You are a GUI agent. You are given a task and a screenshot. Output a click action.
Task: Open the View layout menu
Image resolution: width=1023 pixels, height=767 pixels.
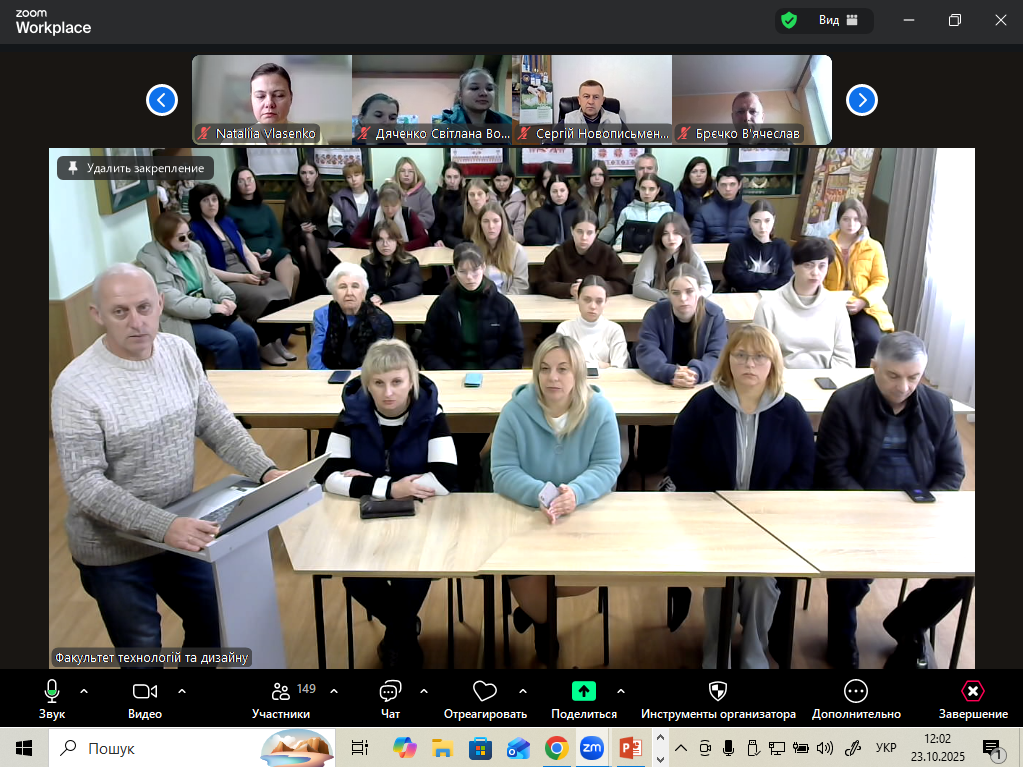click(x=838, y=20)
